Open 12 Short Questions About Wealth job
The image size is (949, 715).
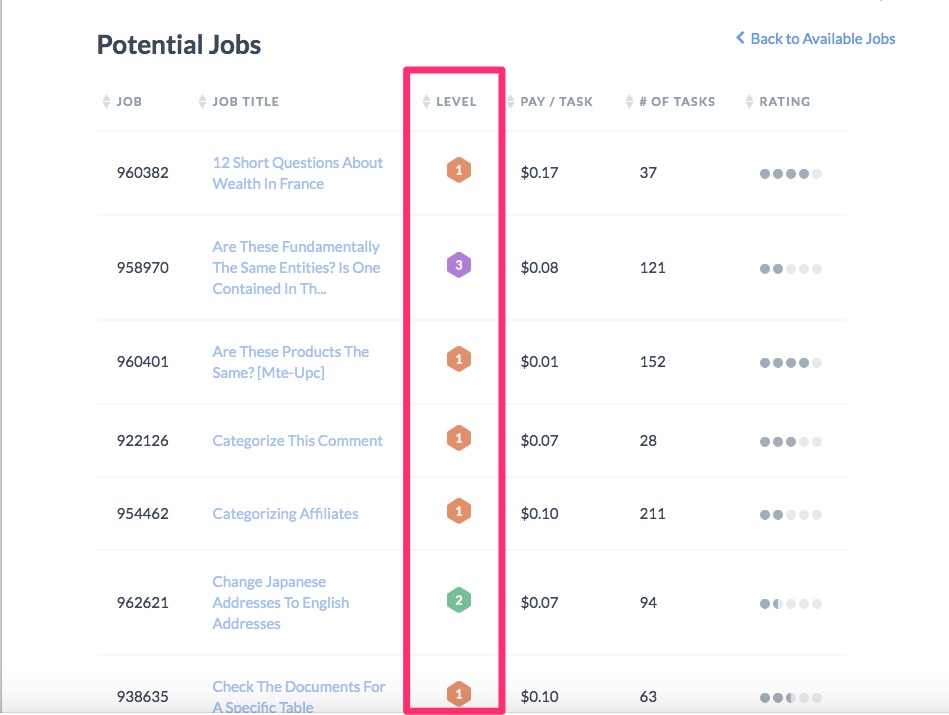pos(297,173)
